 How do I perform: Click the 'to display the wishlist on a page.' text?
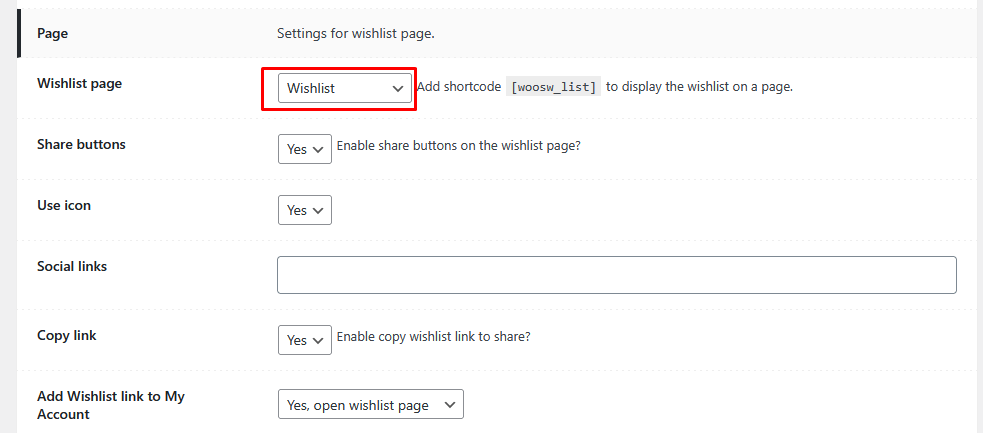[x=699, y=87]
